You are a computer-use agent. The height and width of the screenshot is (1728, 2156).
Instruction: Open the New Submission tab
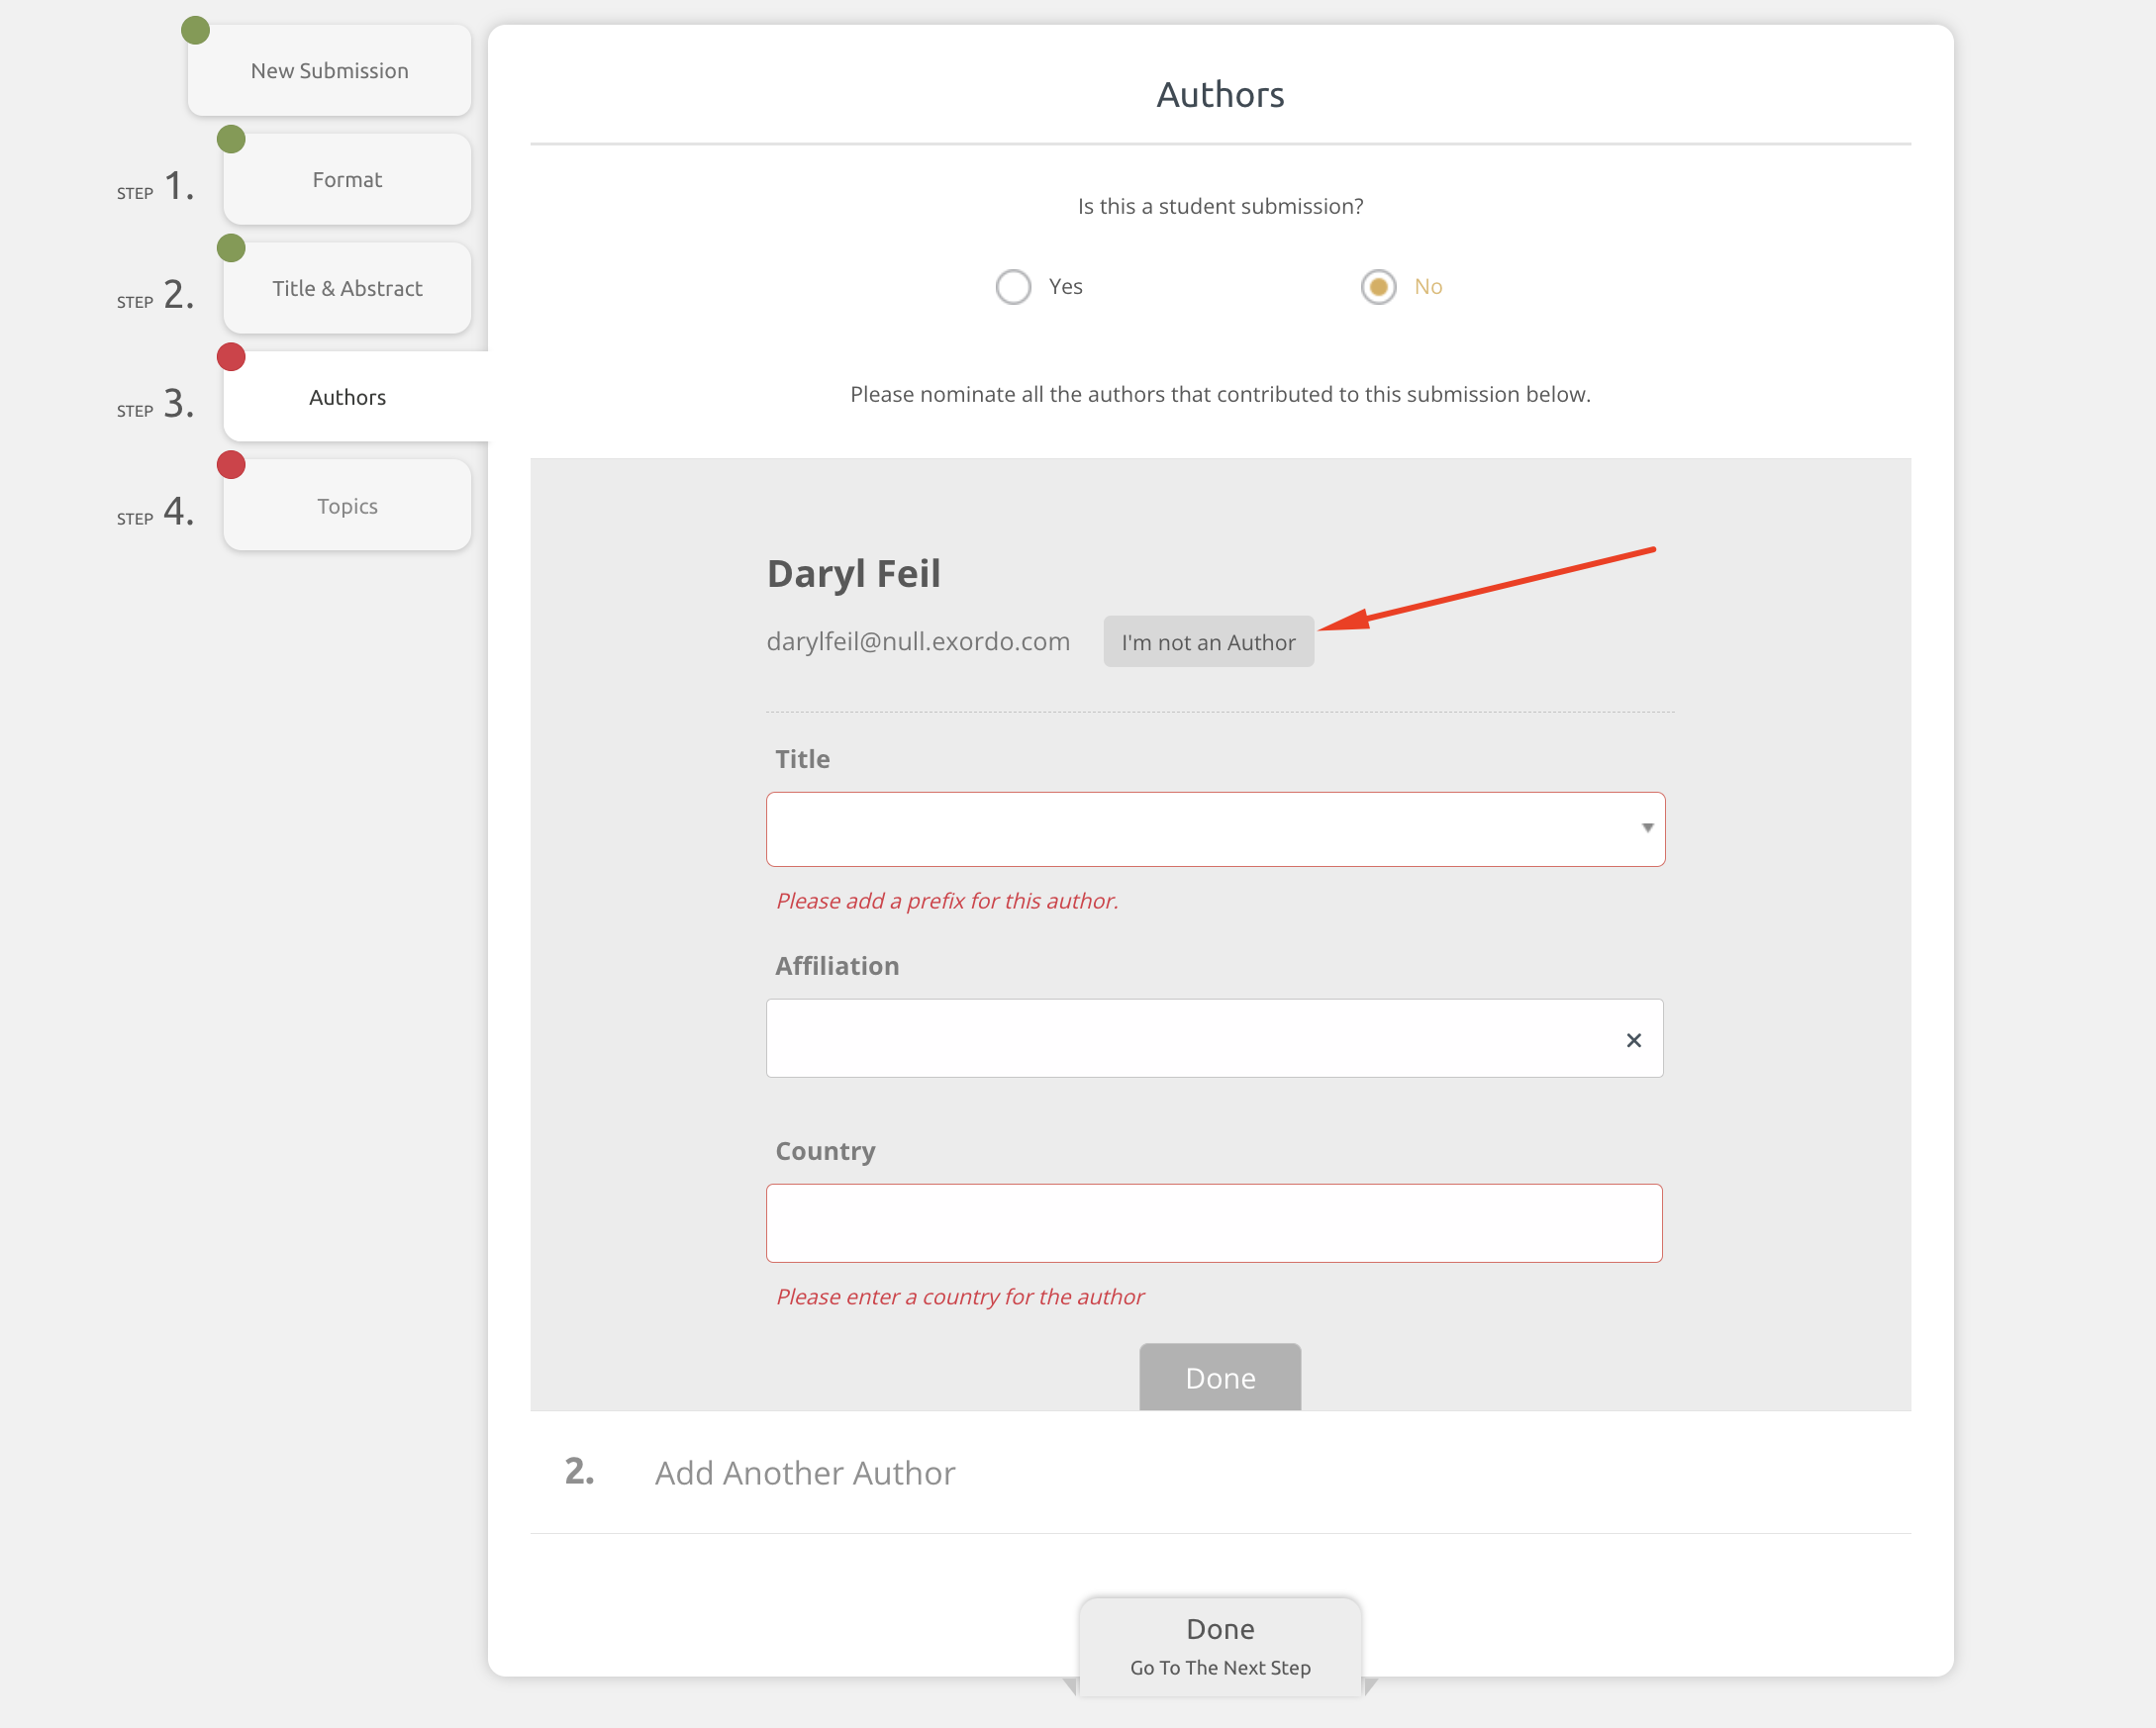[329, 71]
